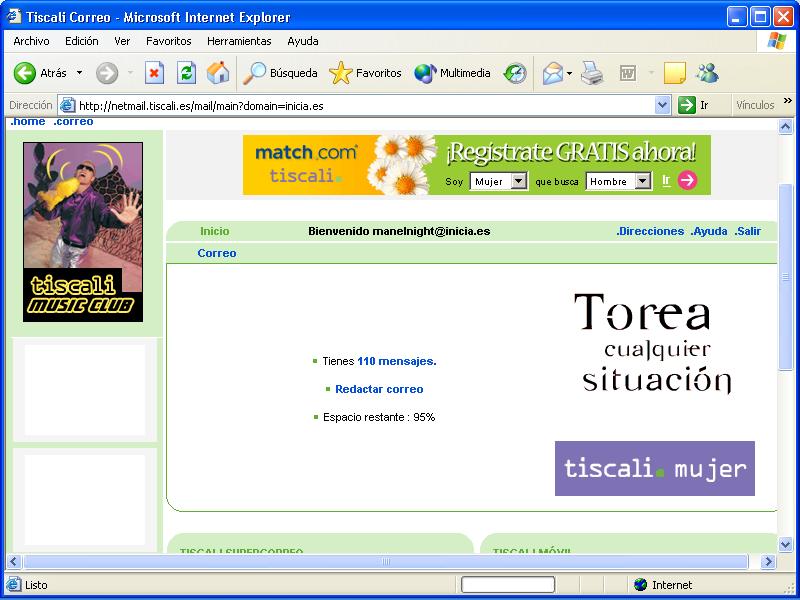Screen dimensions: 800x600
Task: Open the Herramientas menu
Action: [x=239, y=41]
